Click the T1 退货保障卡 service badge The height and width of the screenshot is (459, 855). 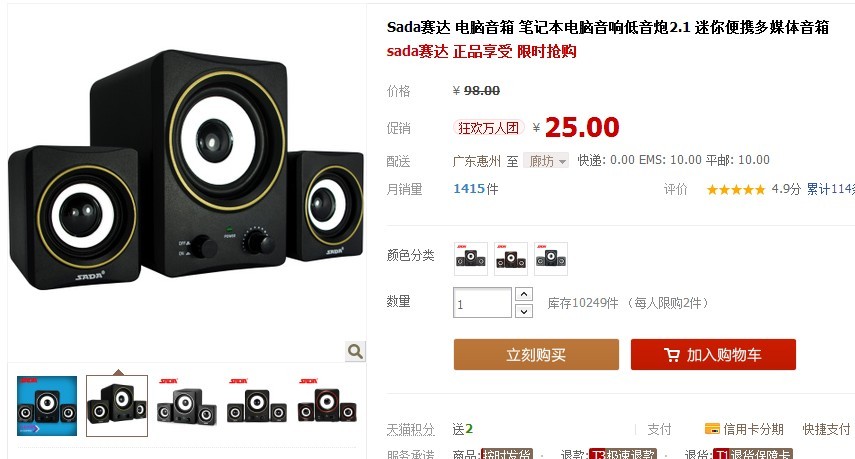click(752, 454)
